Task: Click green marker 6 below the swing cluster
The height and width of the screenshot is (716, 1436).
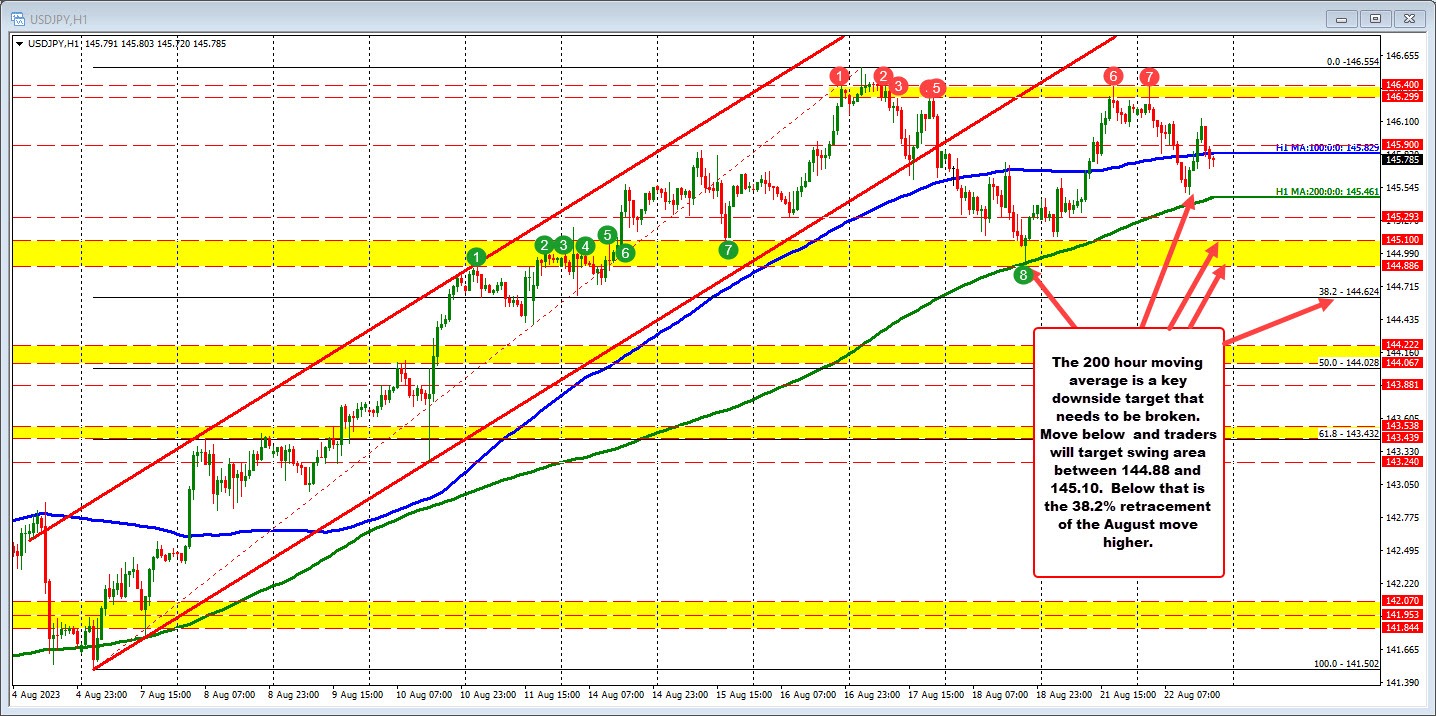Action: (x=624, y=254)
